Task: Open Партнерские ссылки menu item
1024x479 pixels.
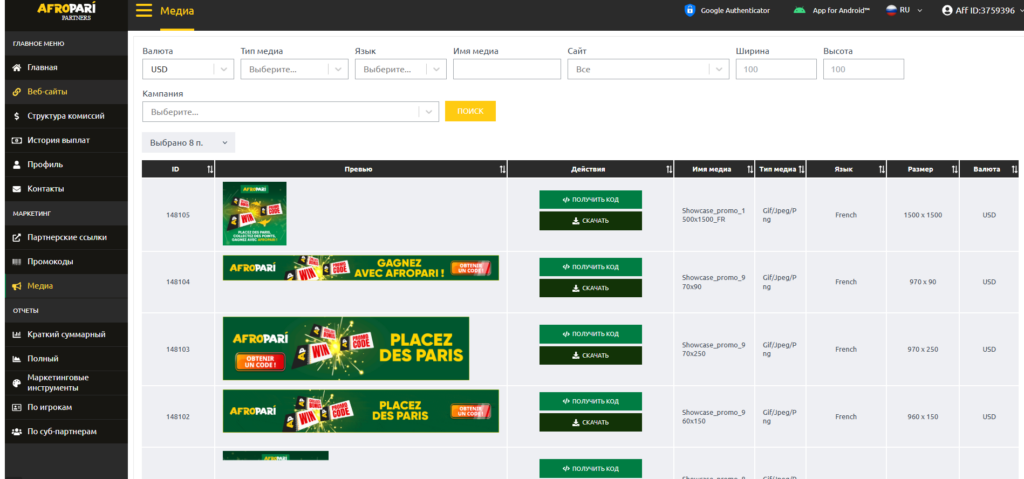Action: click(x=66, y=237)
